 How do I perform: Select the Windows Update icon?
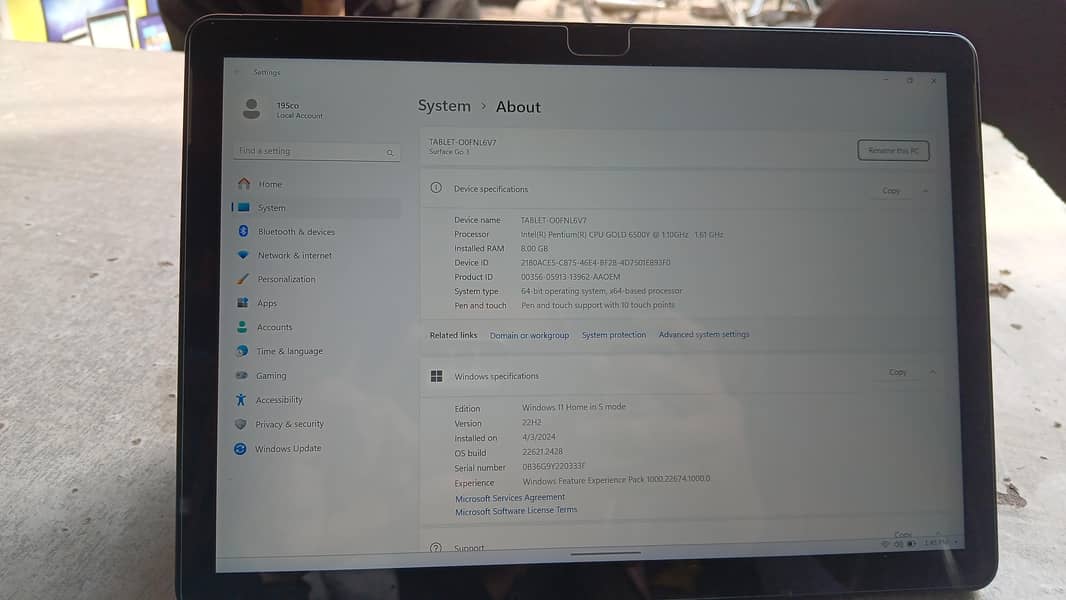[242, 448]
